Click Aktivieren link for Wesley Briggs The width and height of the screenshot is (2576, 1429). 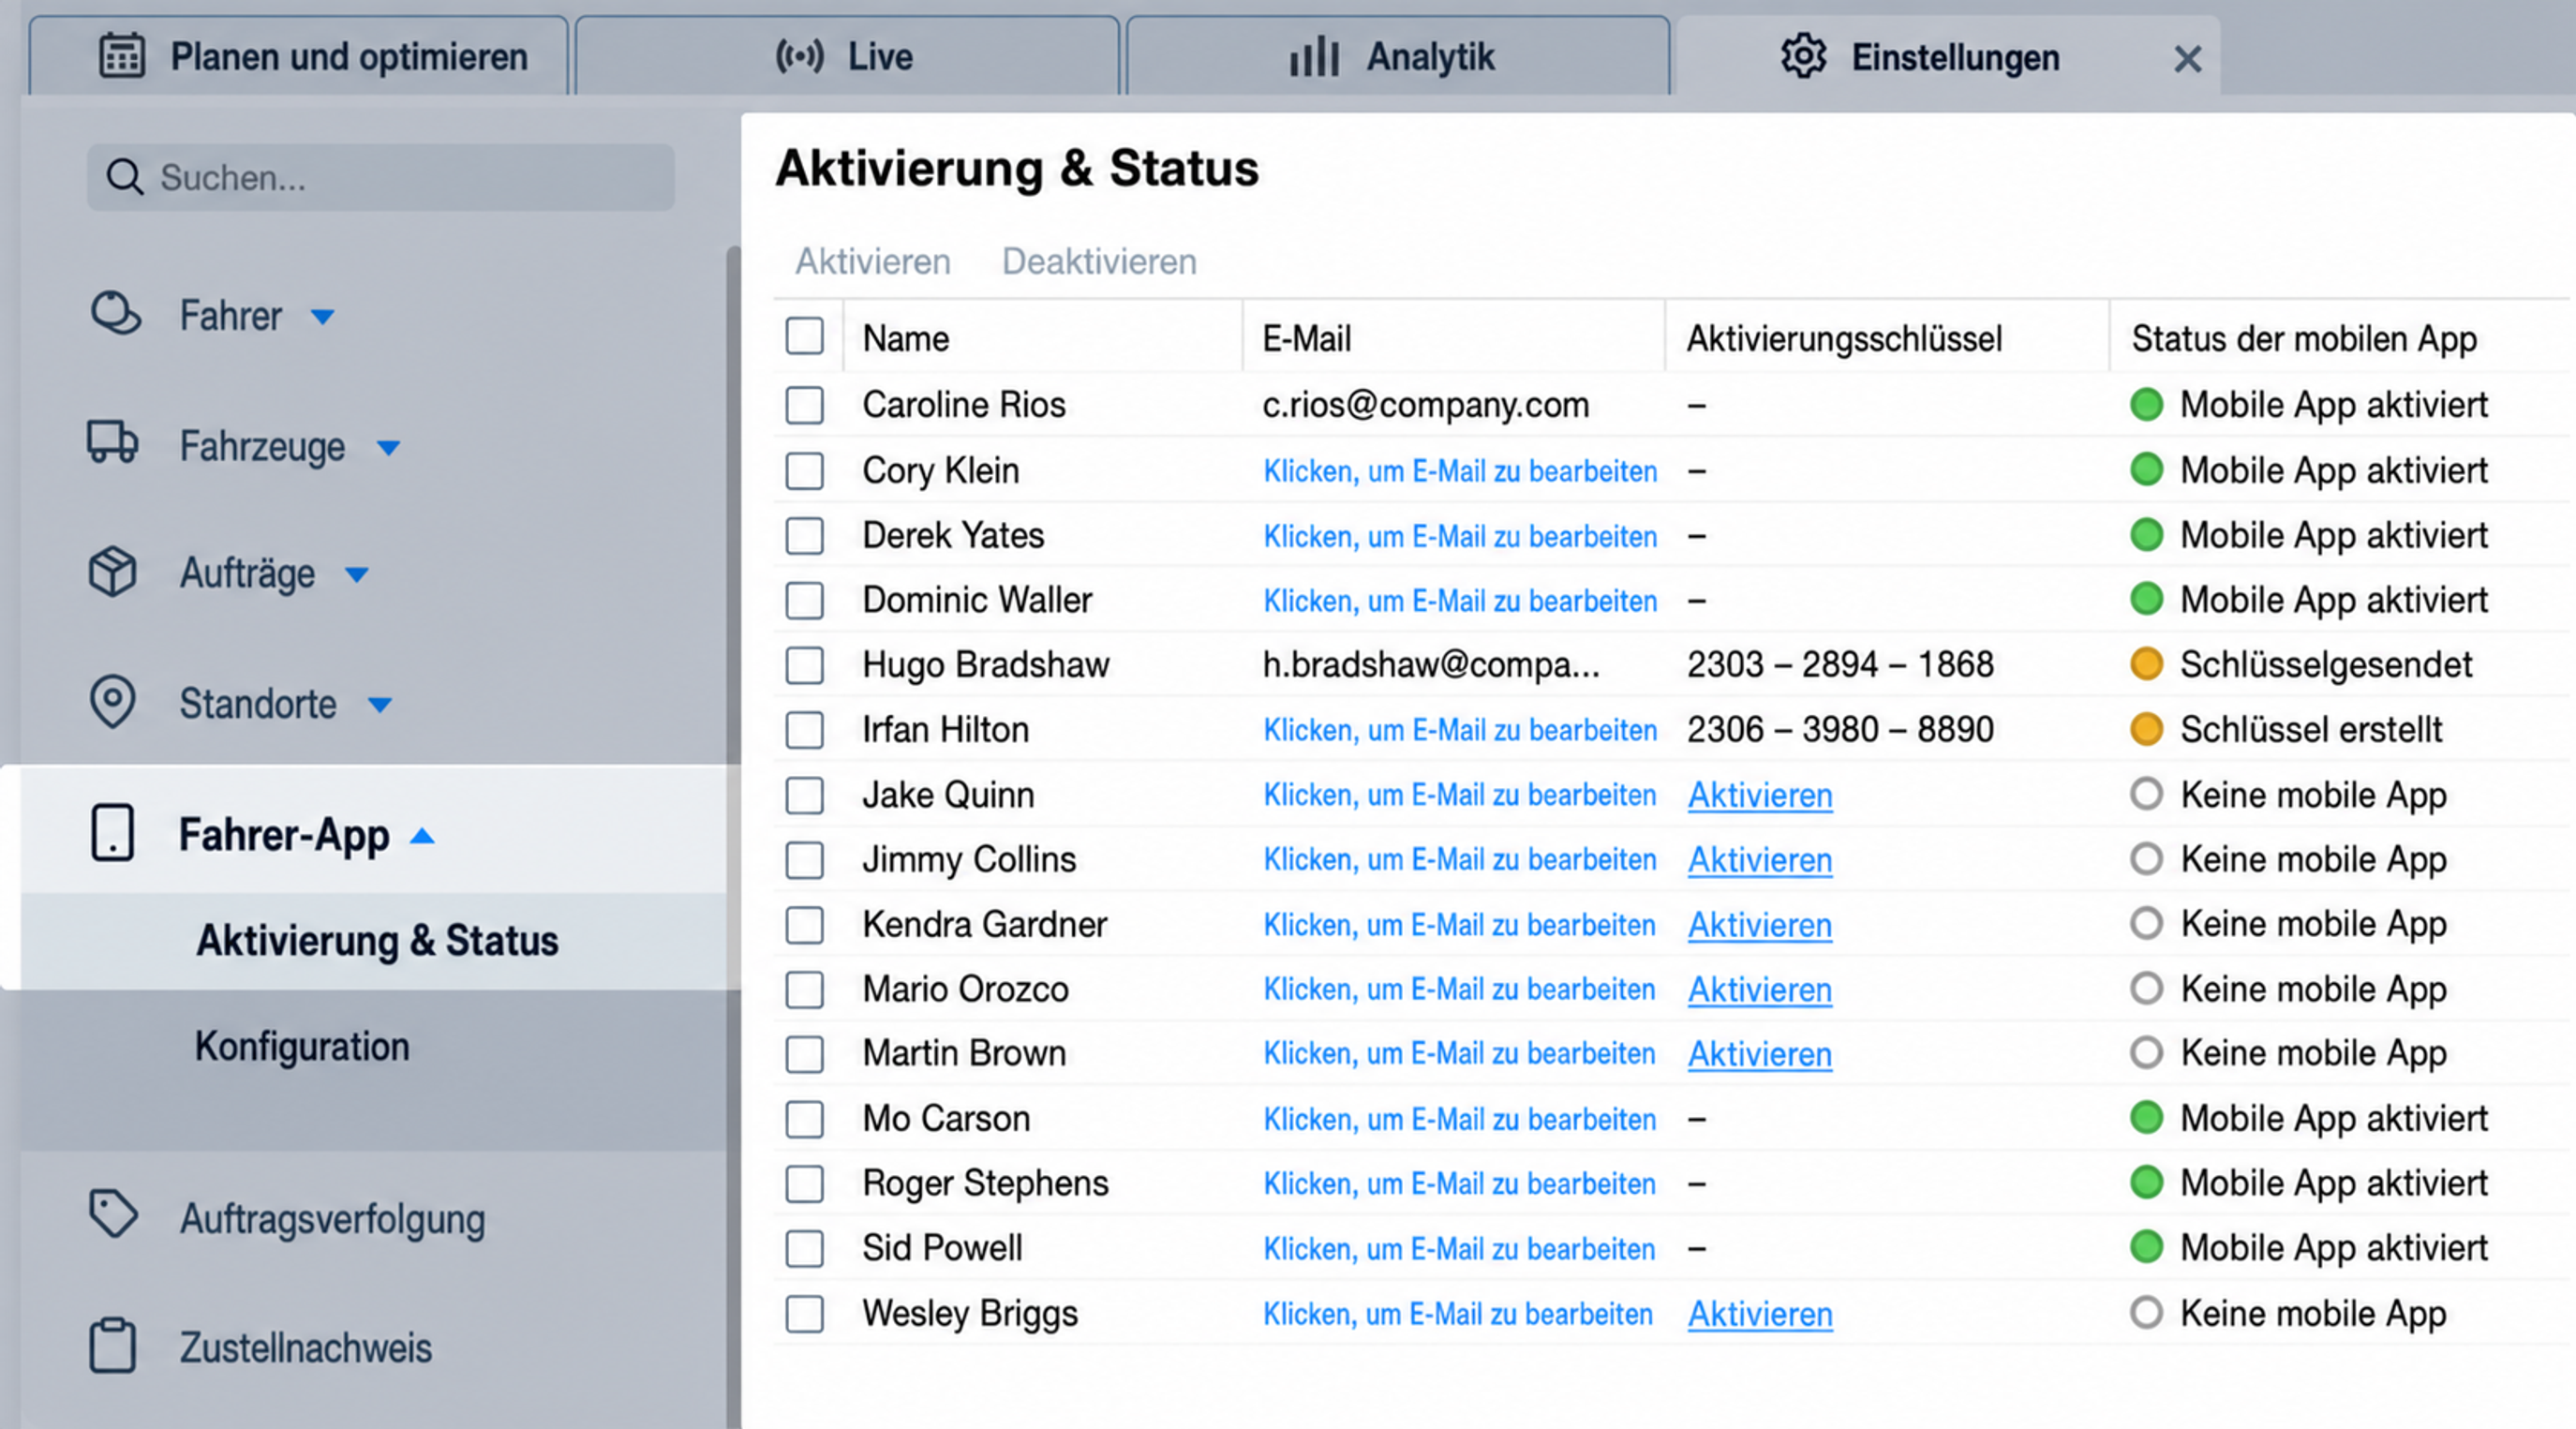pyautogui.click(x=1760, y=1314)
